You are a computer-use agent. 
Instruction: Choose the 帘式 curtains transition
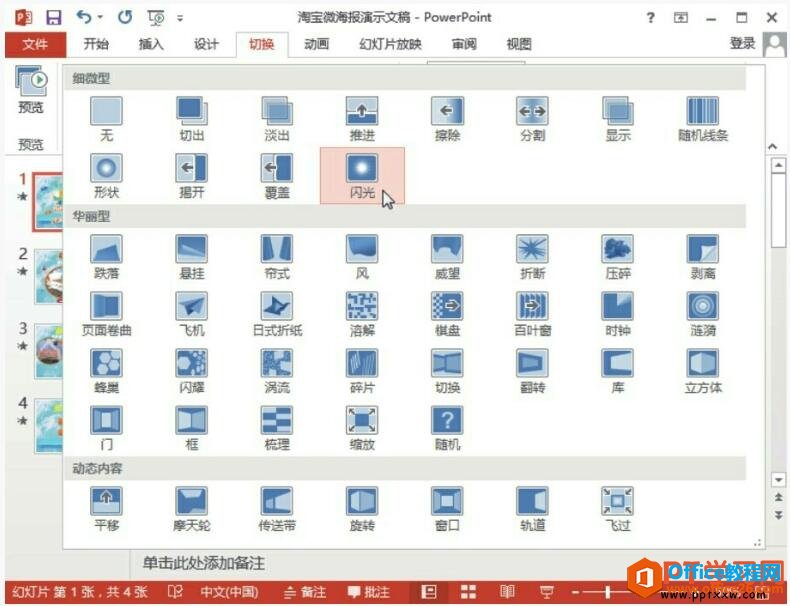click(277, 257)
